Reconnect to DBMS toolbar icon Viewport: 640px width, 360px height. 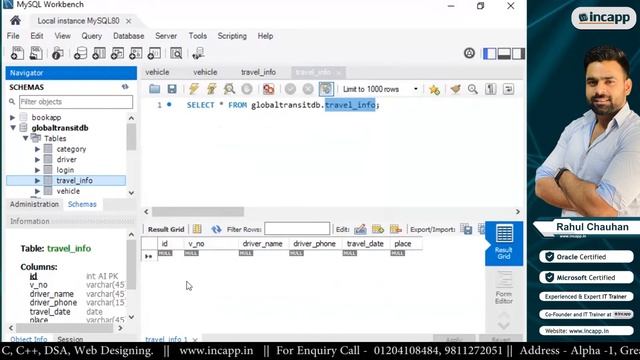pos(198,53)
